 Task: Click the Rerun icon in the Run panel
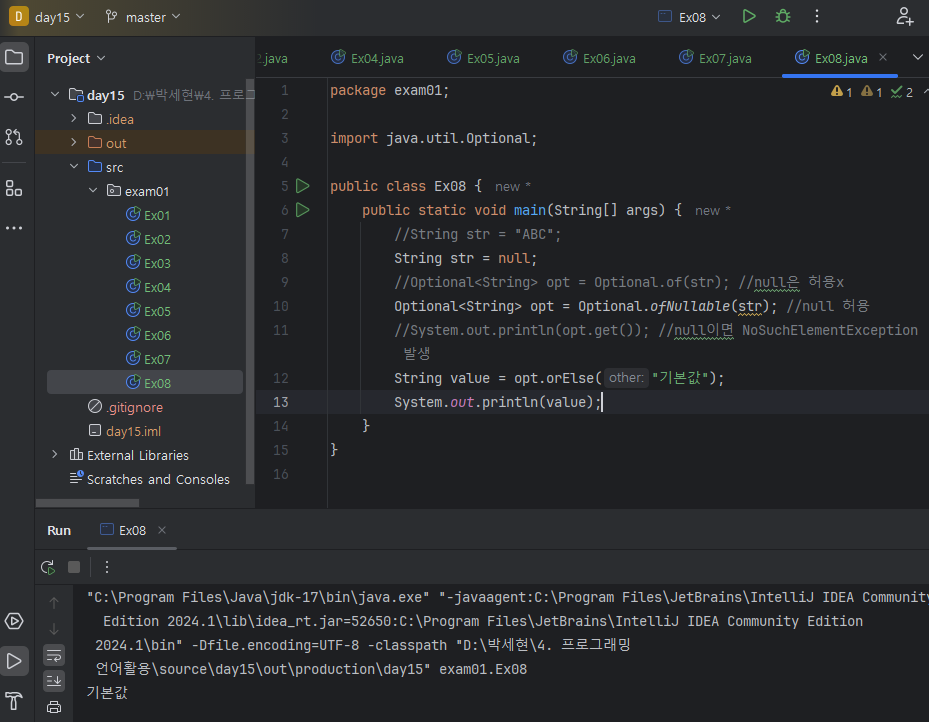point(47,567)
